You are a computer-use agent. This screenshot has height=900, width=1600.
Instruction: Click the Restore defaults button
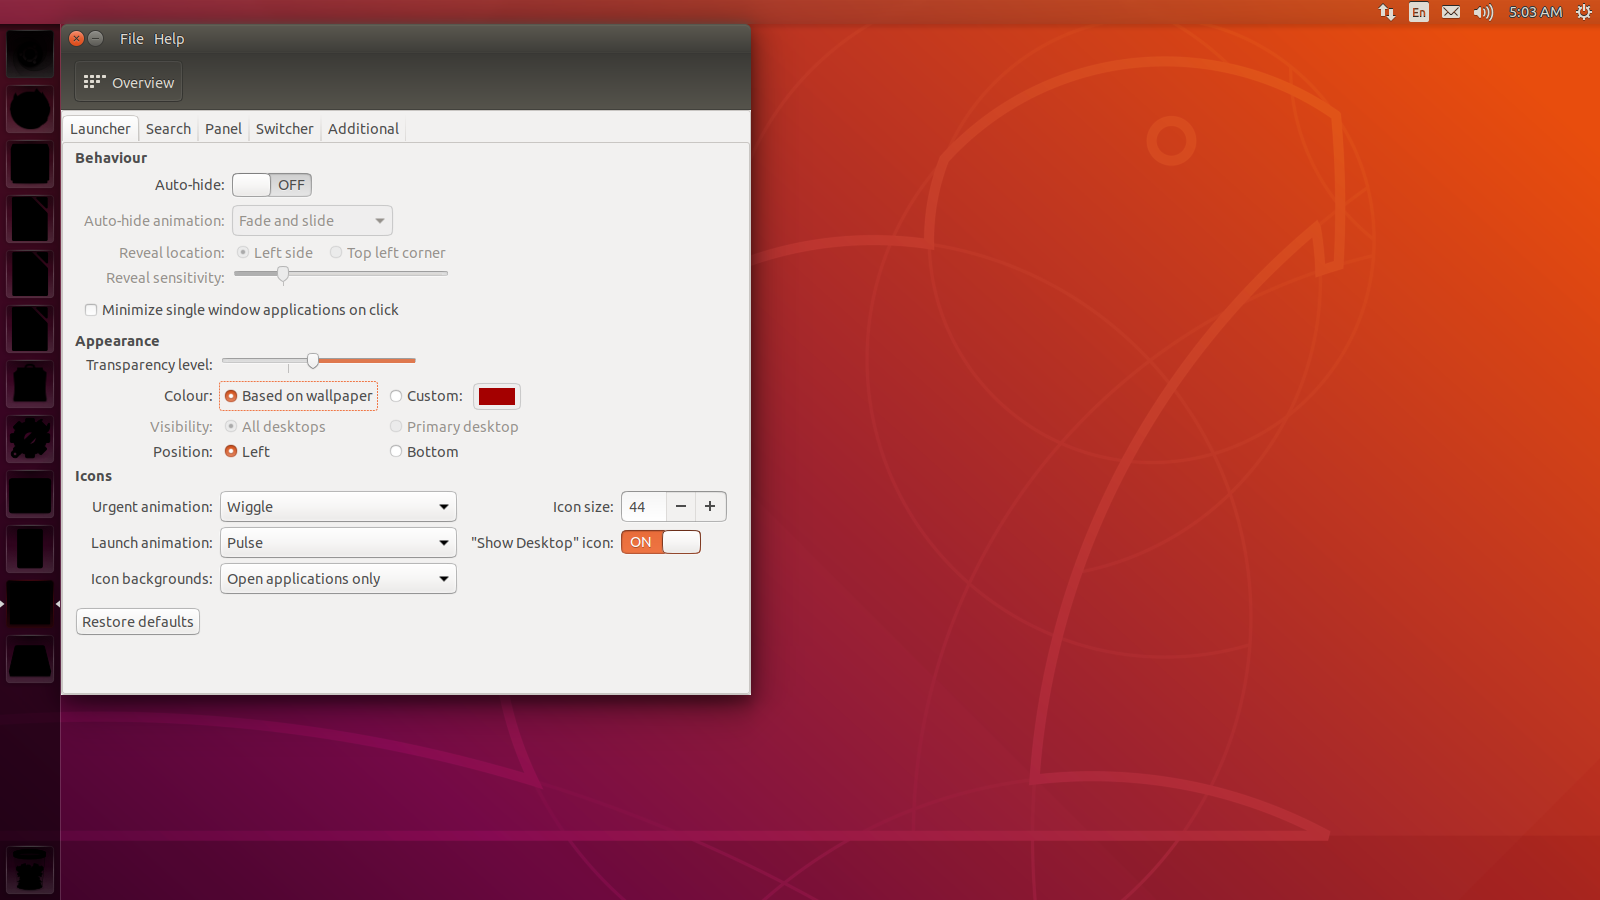(x=137, y=621)
